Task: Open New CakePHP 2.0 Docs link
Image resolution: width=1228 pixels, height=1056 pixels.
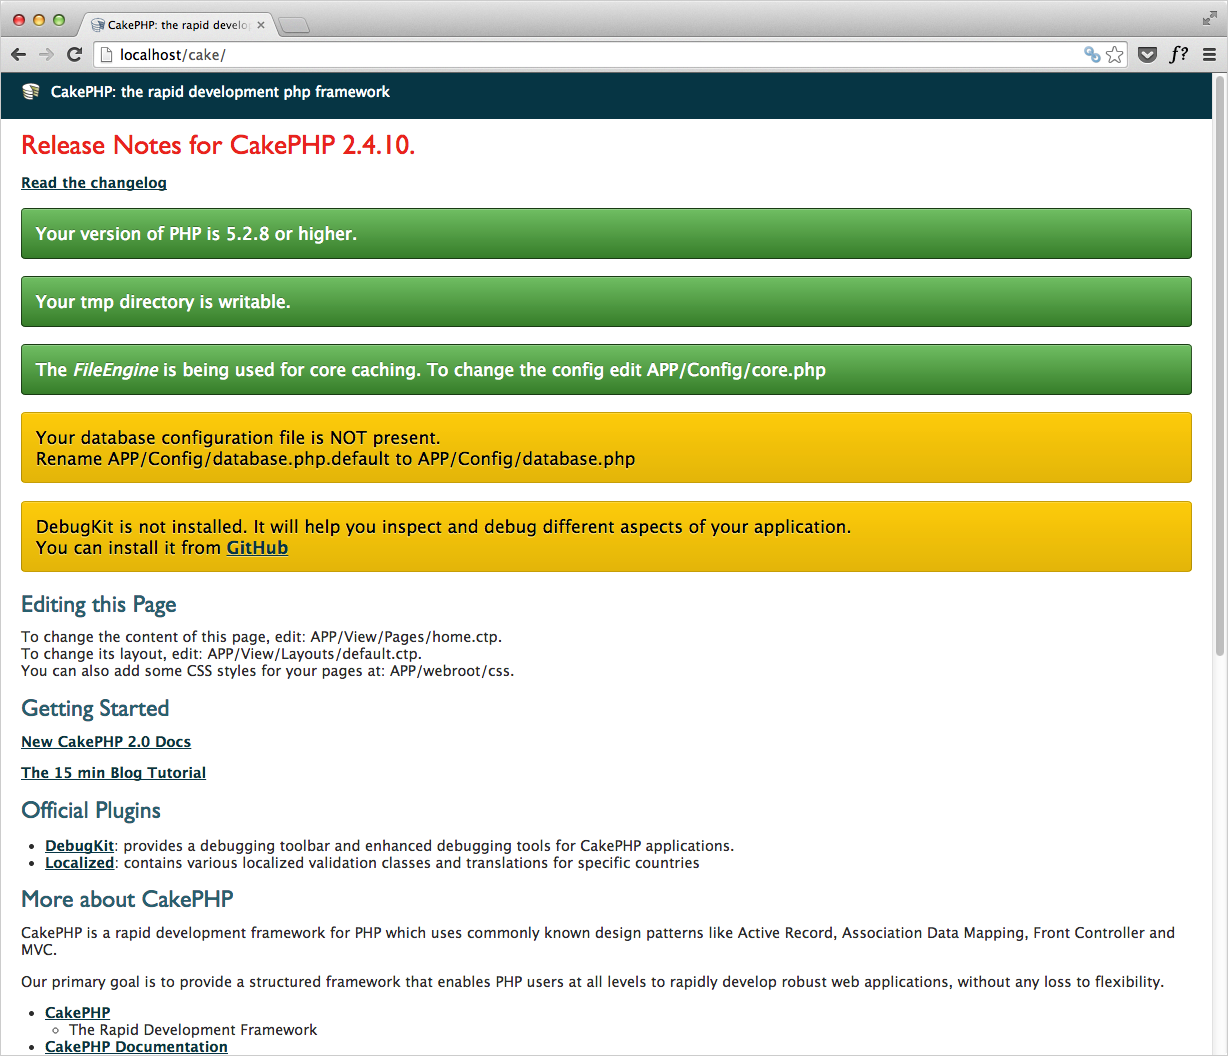Action: tap(106, 742)
